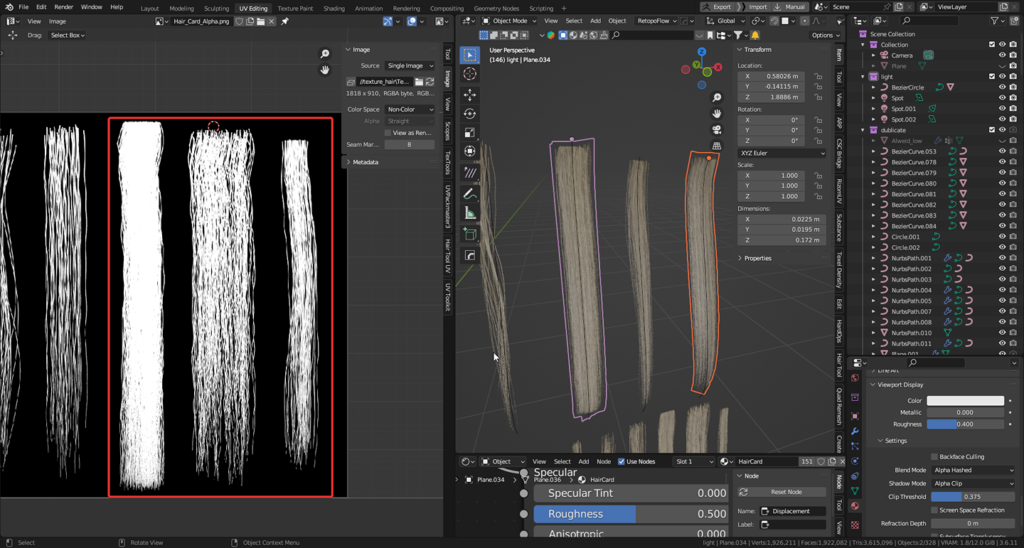Screen dimensions: 1024x548
Task: Expand the Metadata panel
Action: coord(365,162)
